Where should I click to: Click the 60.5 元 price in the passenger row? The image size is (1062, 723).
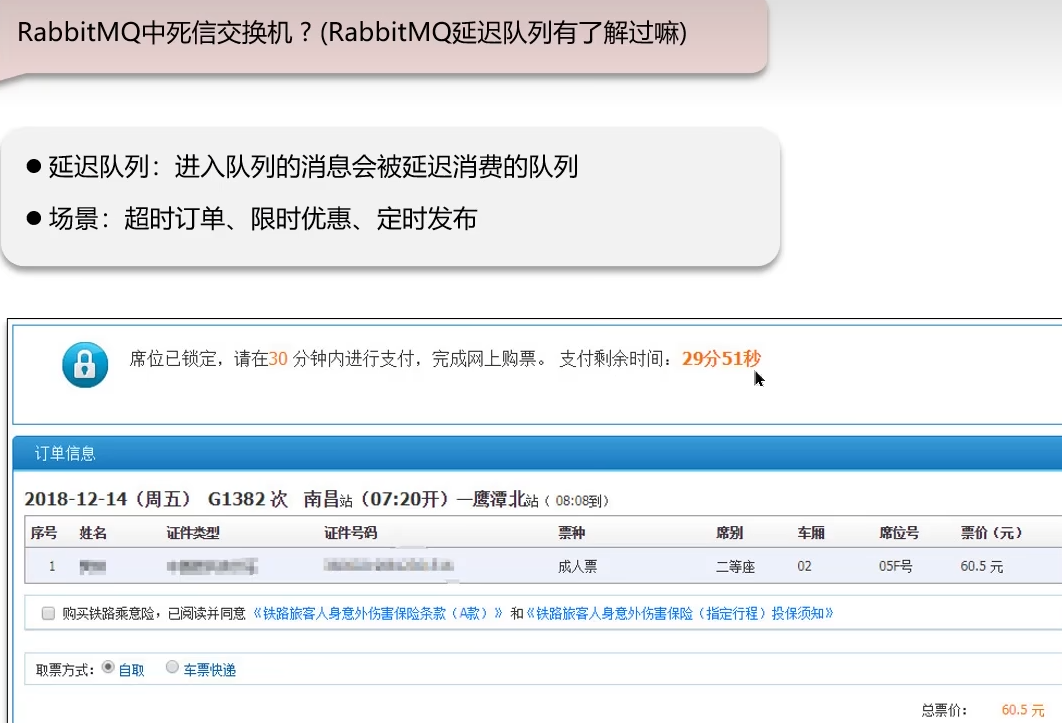coord(981,566)
